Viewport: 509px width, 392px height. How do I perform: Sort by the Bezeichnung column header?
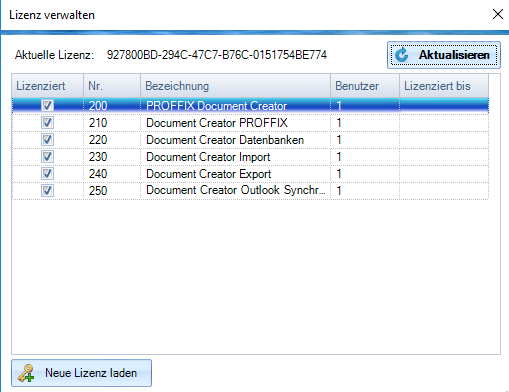click(x=235, y=86)
